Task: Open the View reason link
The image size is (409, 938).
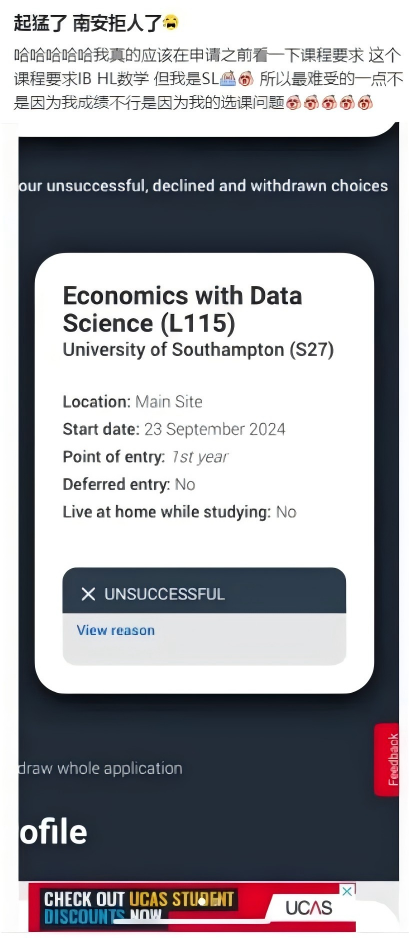Action: 115,630
